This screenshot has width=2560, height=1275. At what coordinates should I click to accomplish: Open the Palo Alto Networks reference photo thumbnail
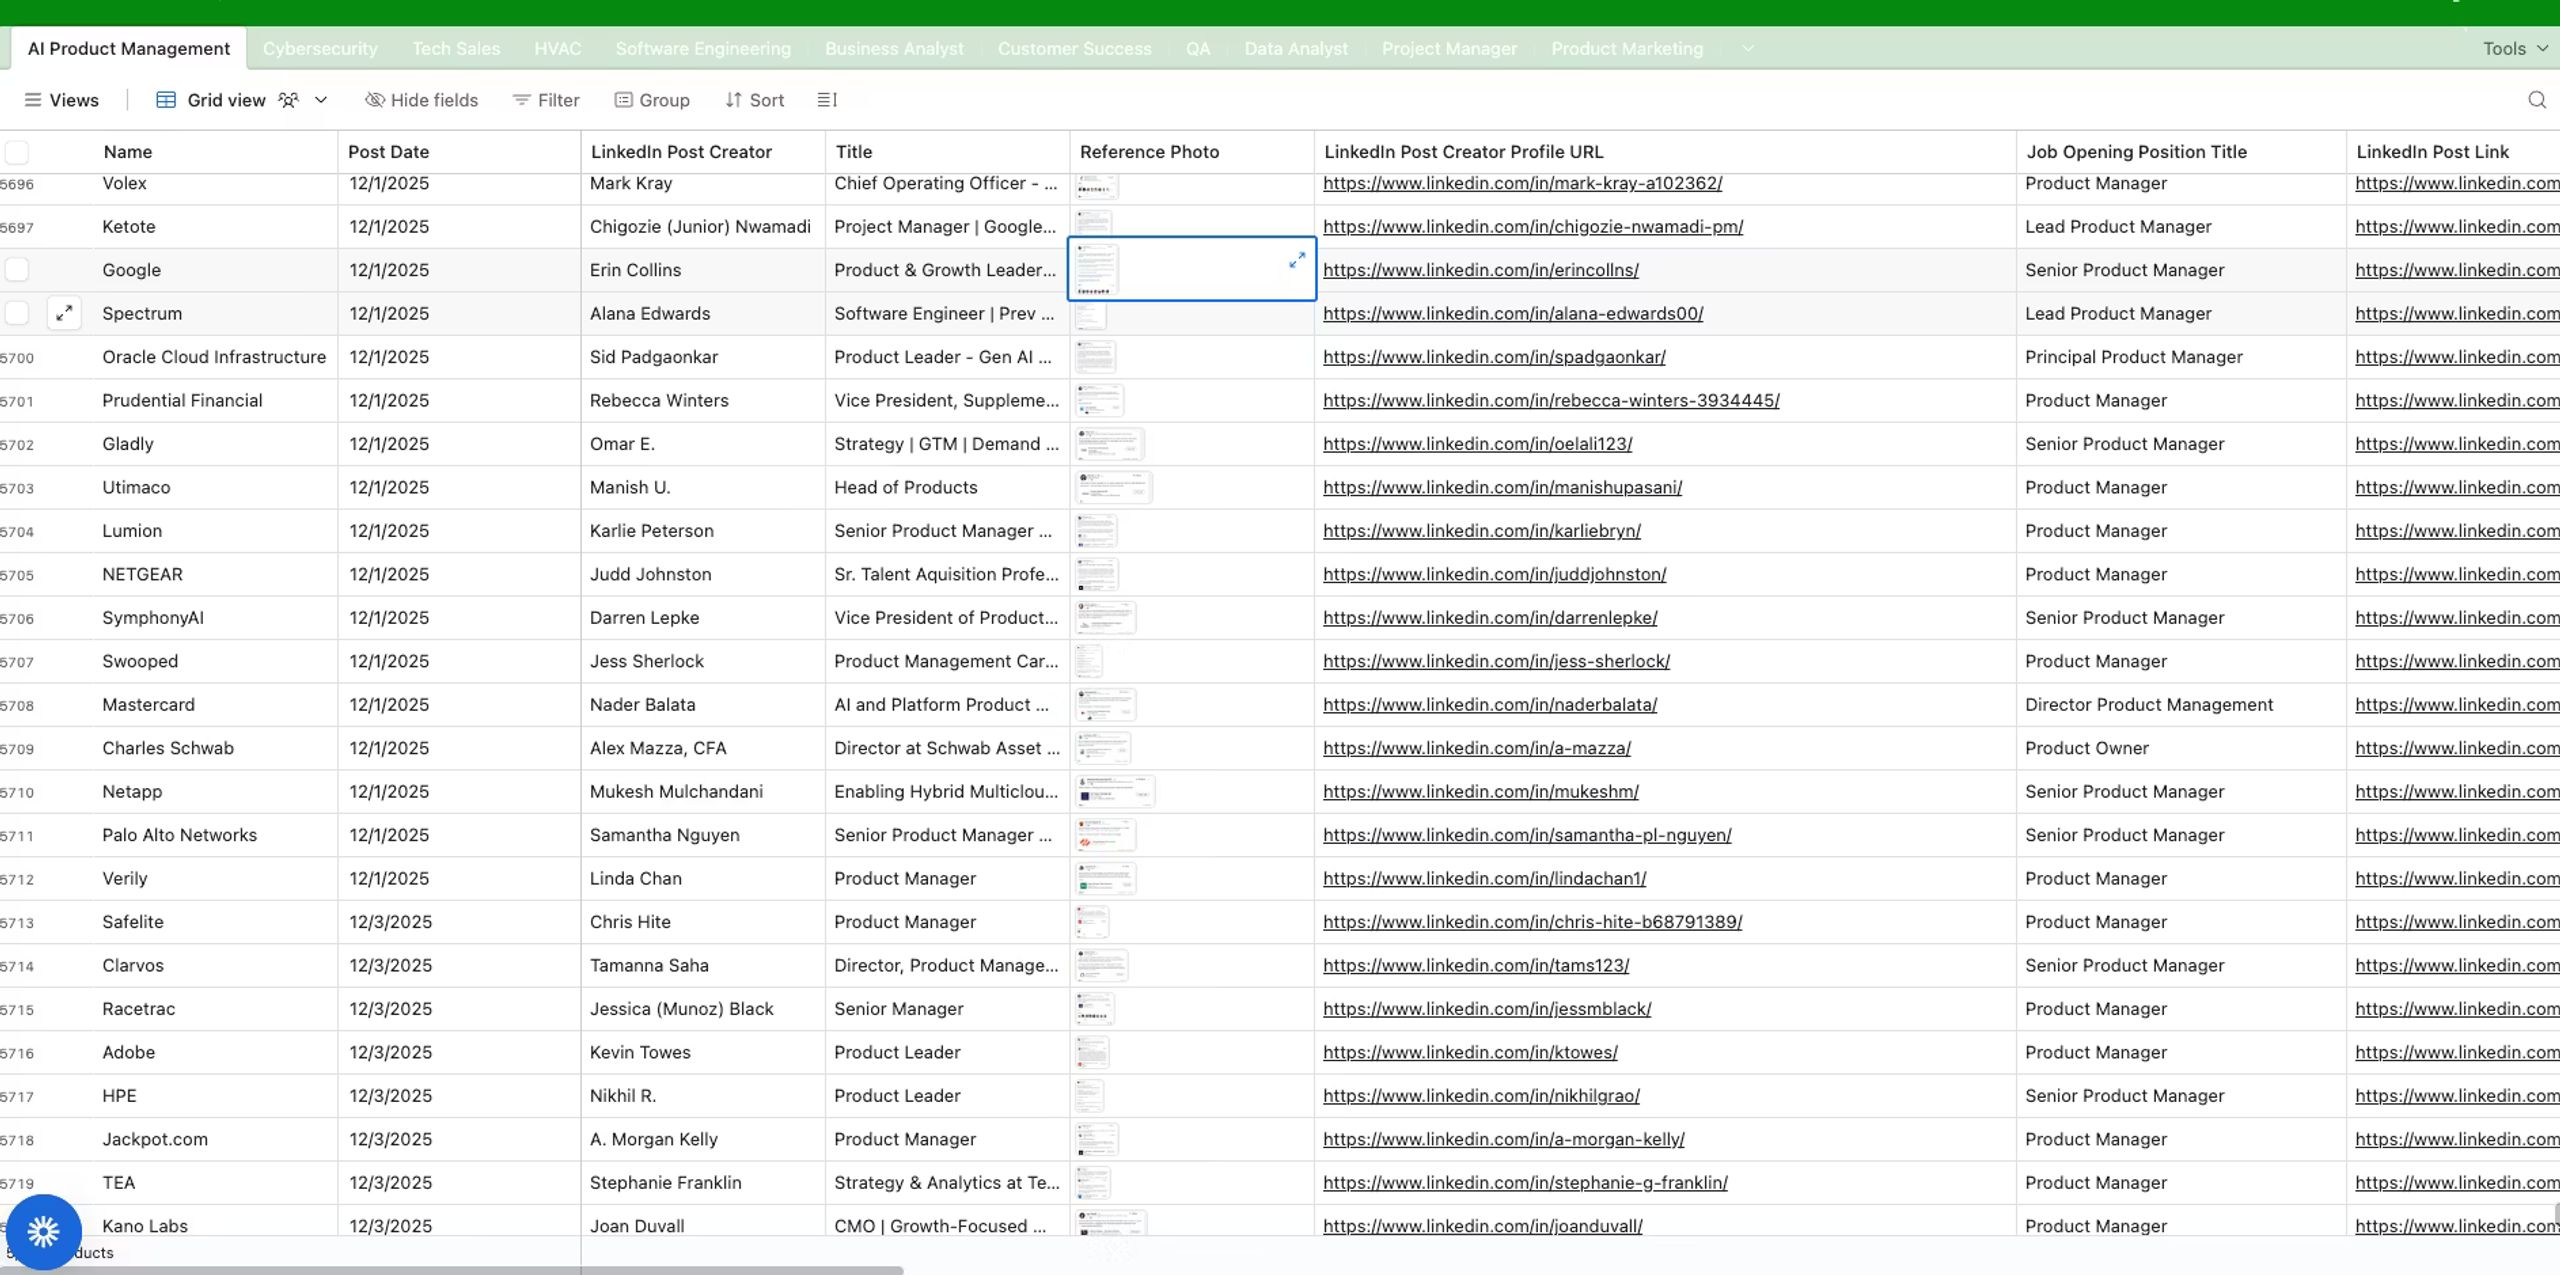click(x=1105, y=835)
